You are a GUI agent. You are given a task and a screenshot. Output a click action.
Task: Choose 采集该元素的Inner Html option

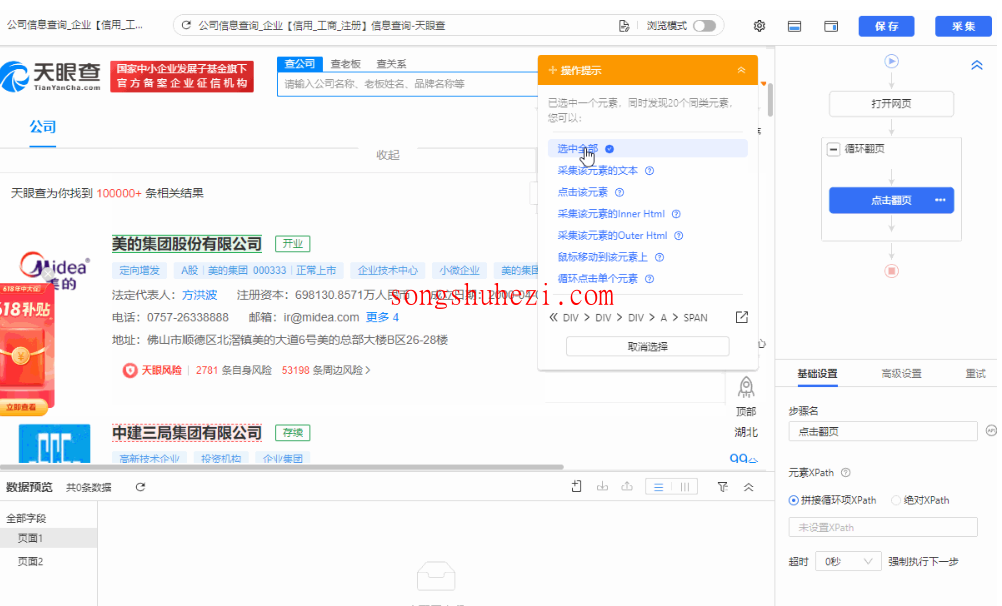point(611,214)
